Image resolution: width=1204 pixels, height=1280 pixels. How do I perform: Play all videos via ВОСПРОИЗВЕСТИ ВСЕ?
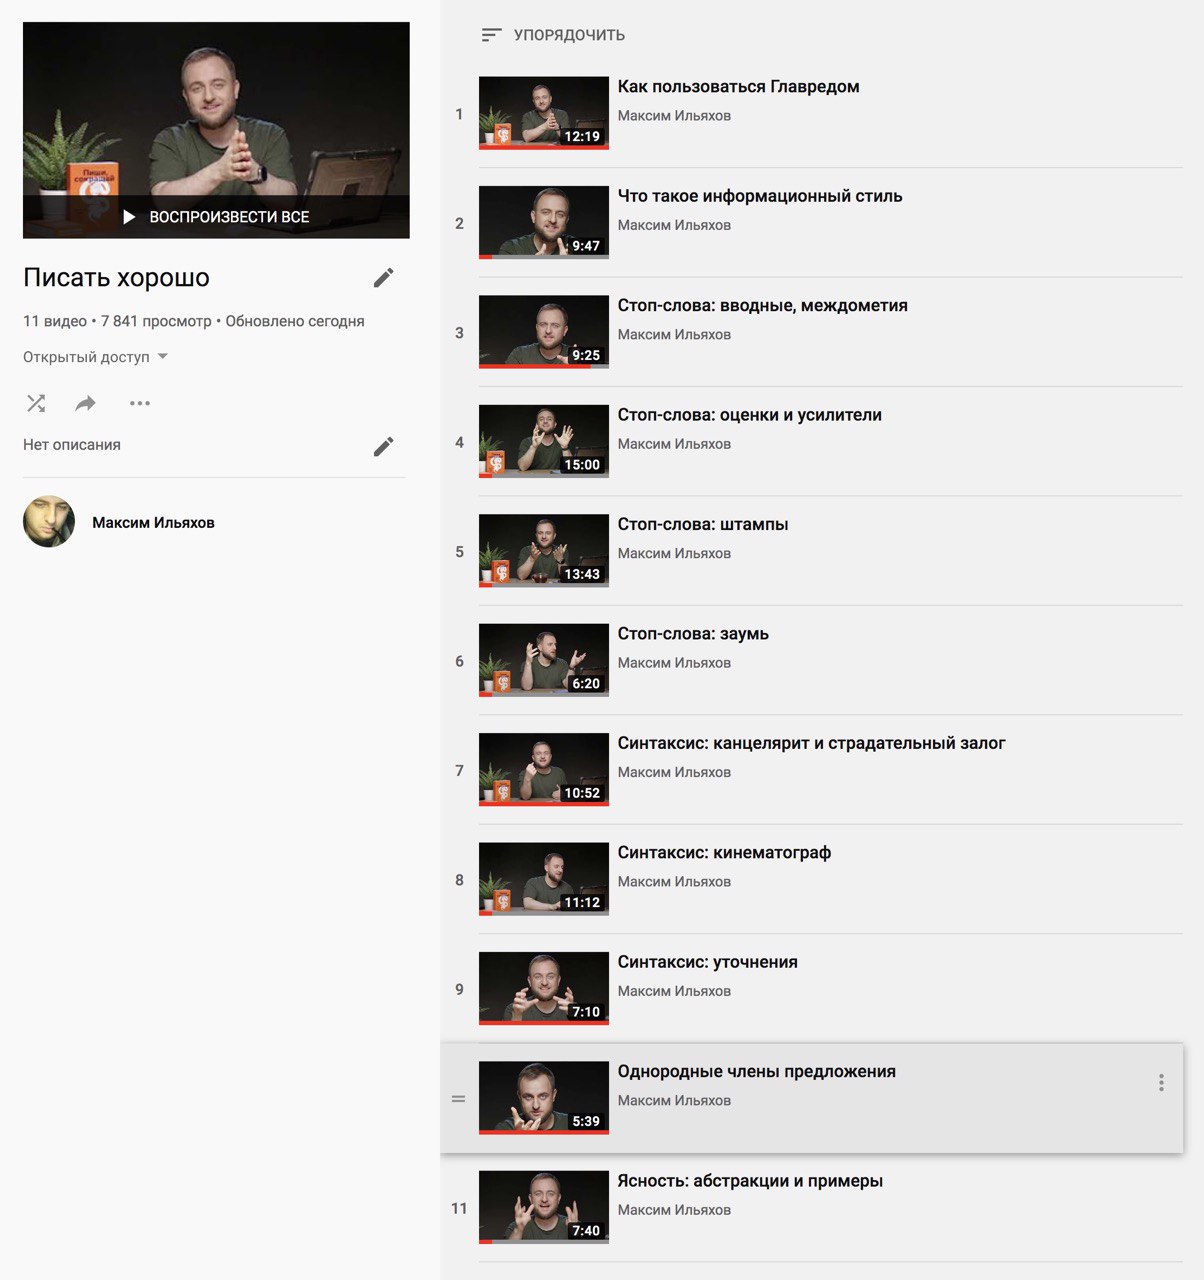click(216, 217)
